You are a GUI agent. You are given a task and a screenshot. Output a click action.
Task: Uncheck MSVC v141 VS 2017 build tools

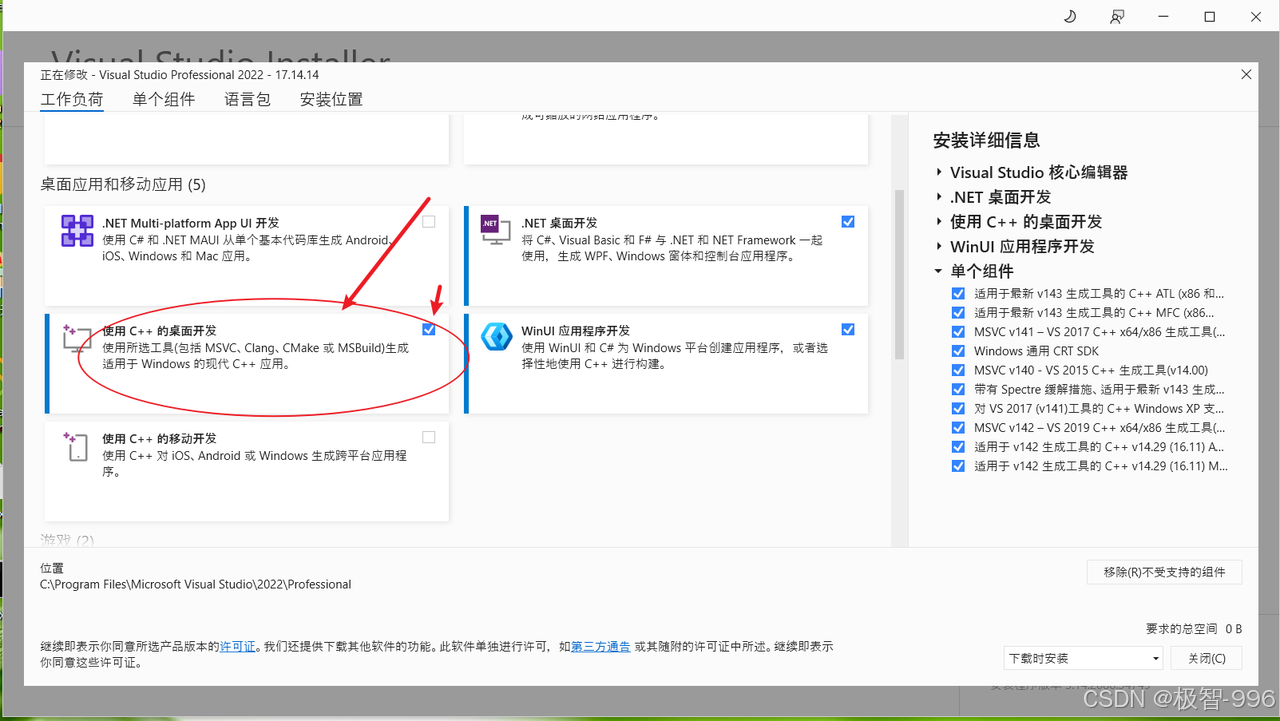[958, 332]
